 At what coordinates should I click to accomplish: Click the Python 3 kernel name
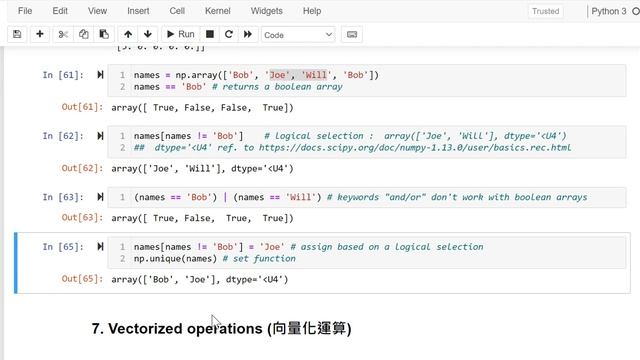[x=609, y=11]
